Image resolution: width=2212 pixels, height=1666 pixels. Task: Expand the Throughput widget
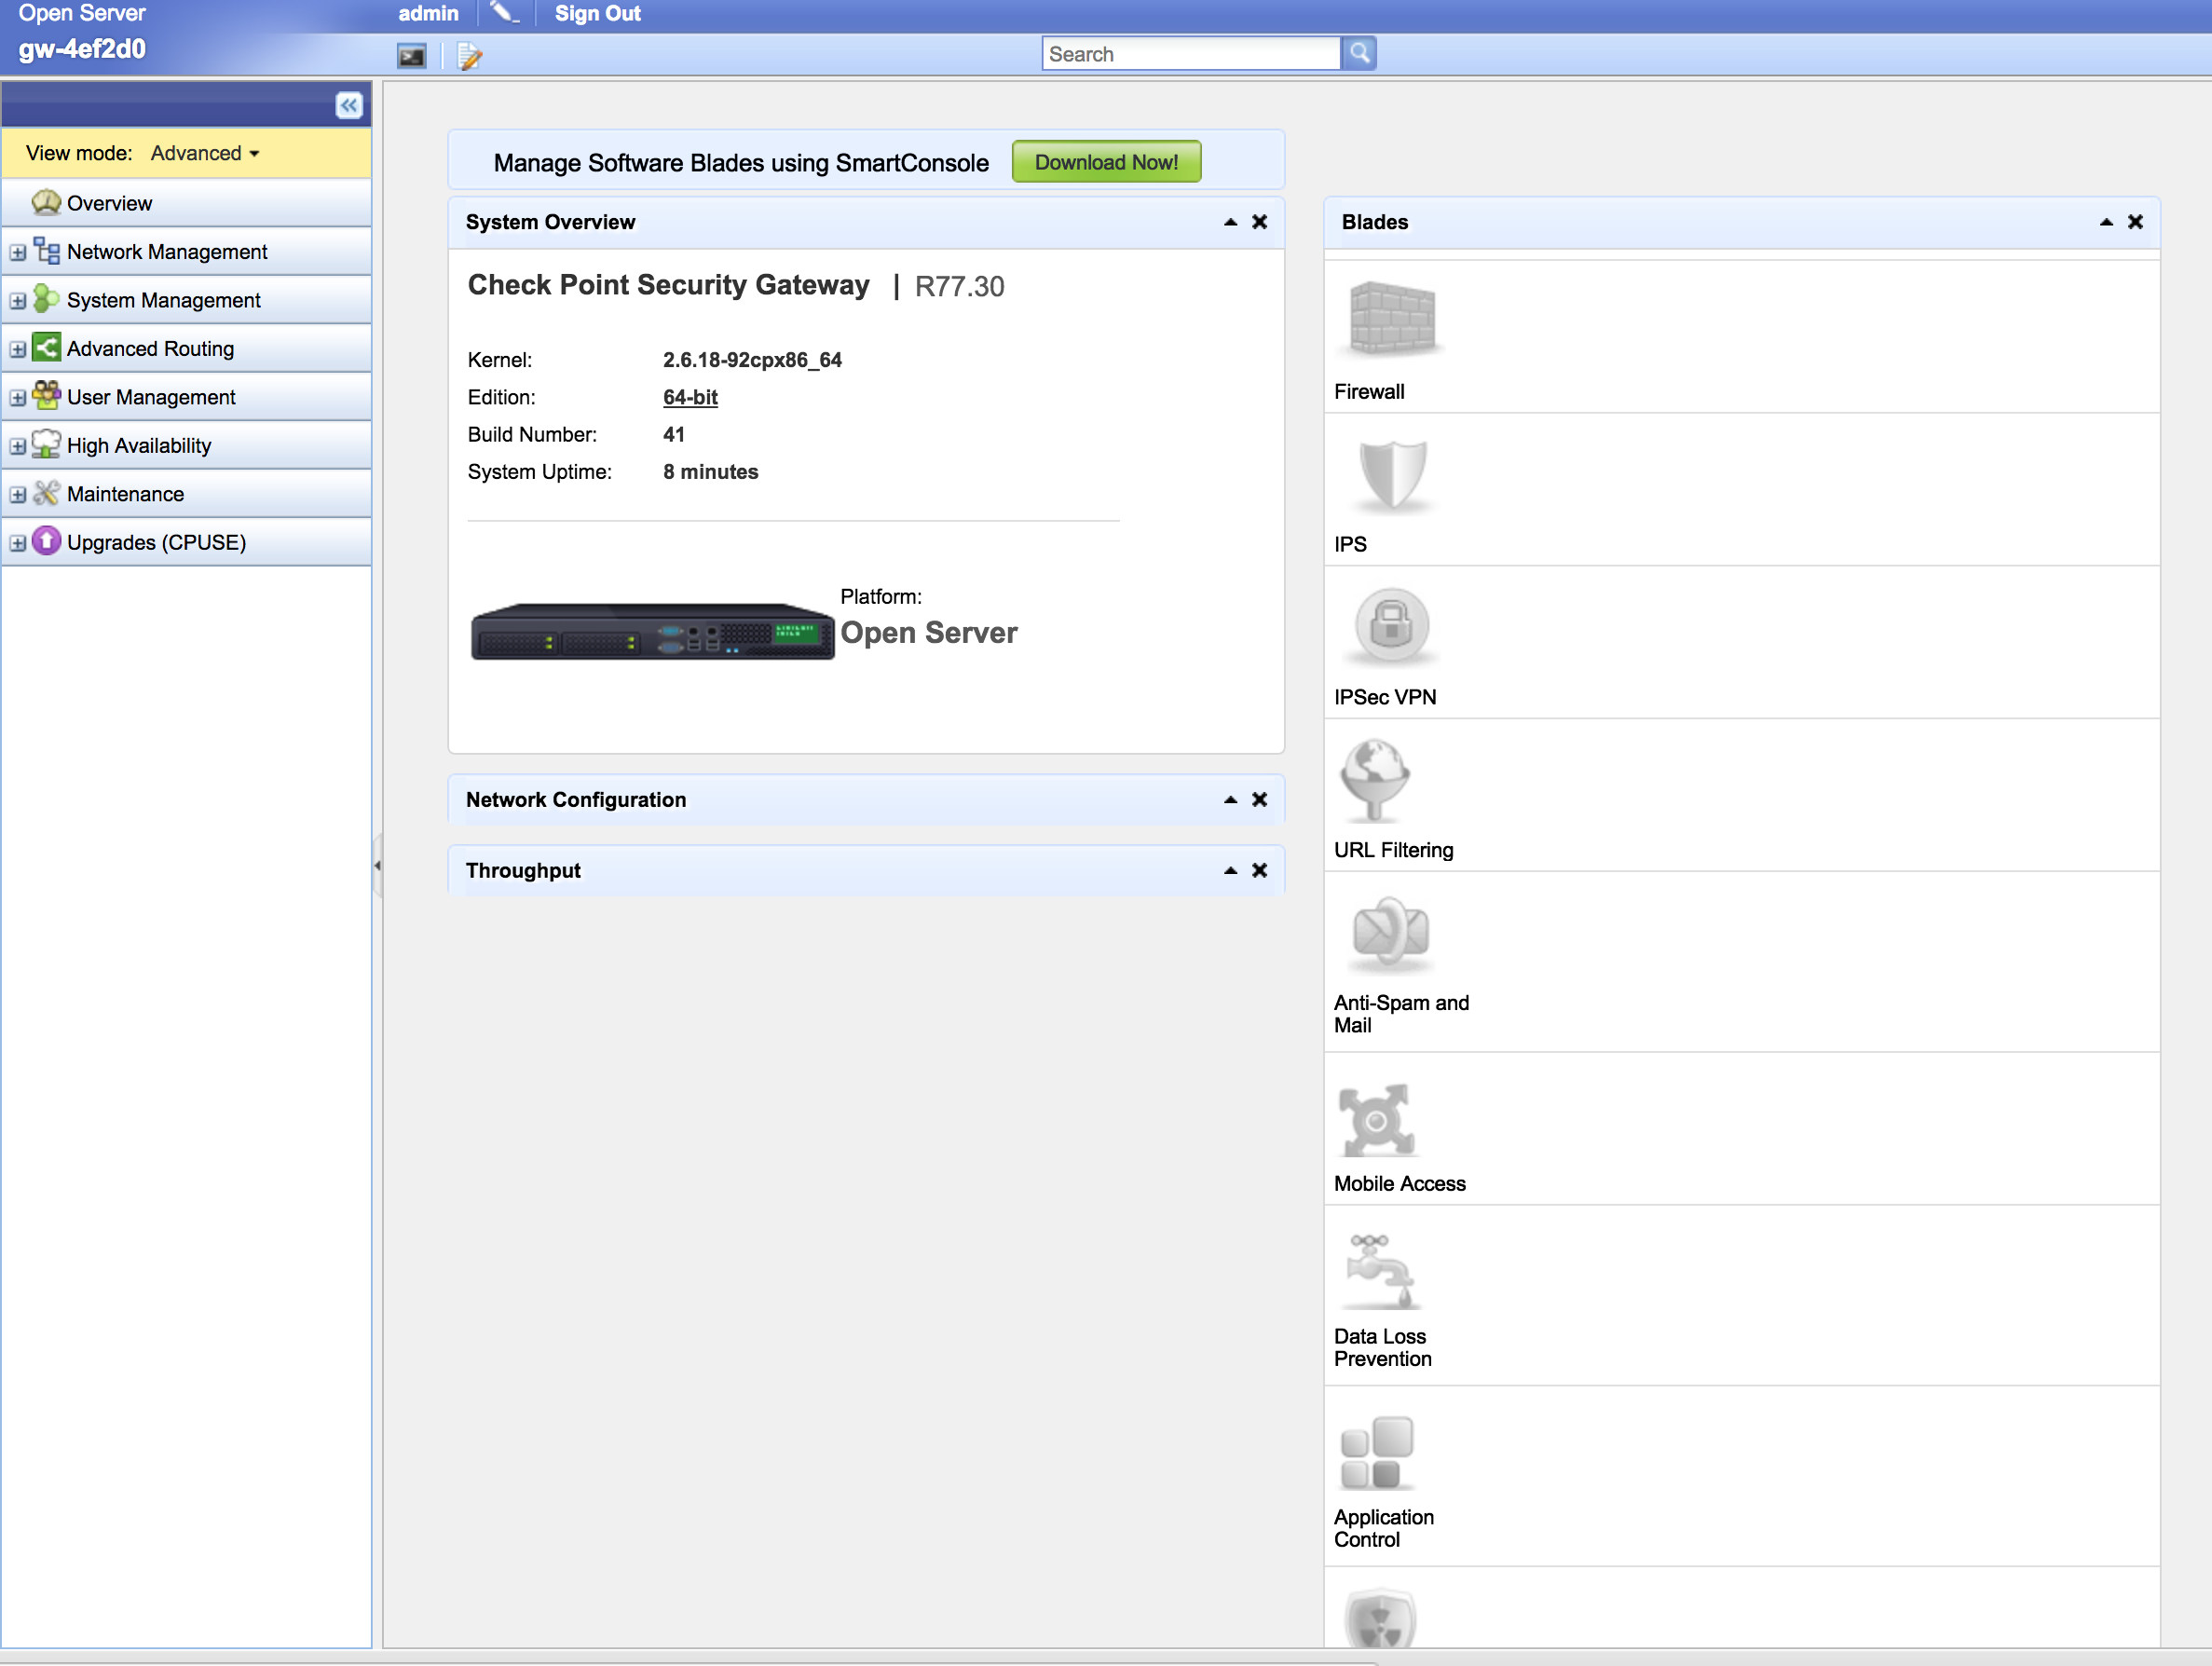pos(1230,871)
